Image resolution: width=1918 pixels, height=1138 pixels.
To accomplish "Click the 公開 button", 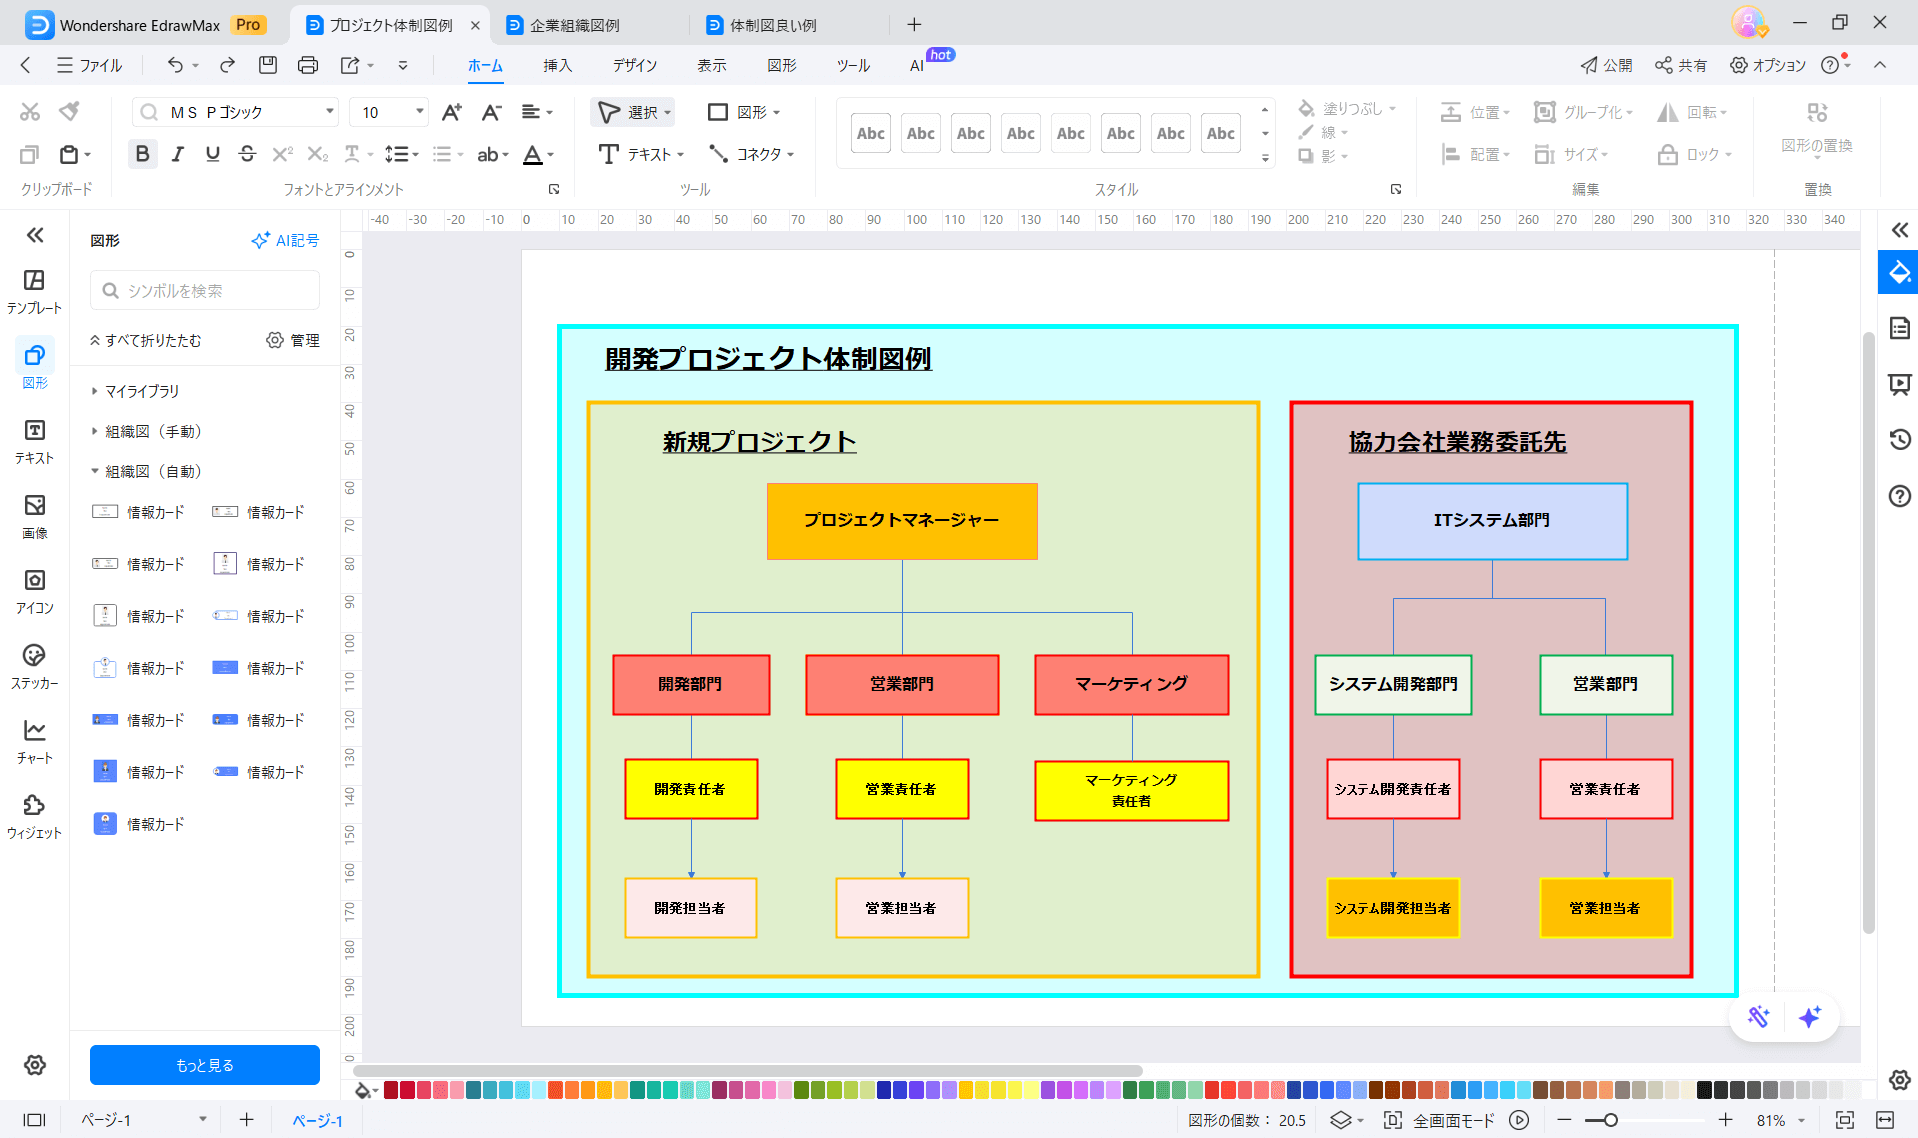I will tap(1606, 65).
